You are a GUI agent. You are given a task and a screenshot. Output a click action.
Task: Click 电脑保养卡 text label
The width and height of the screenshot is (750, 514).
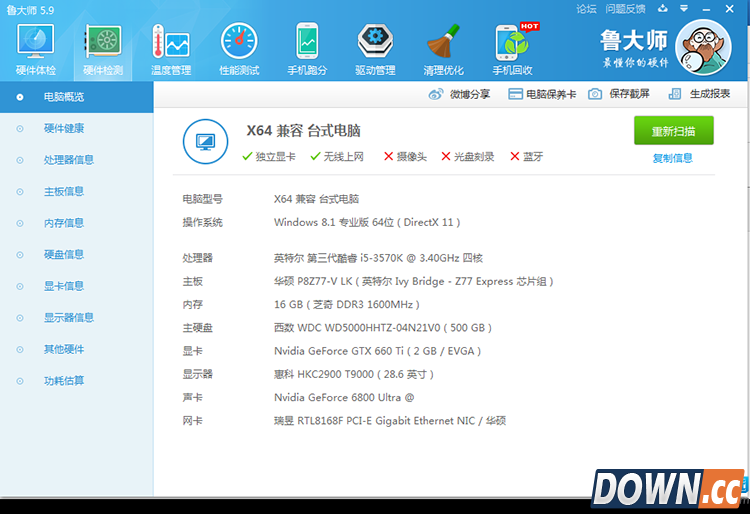tap(551, 94)
